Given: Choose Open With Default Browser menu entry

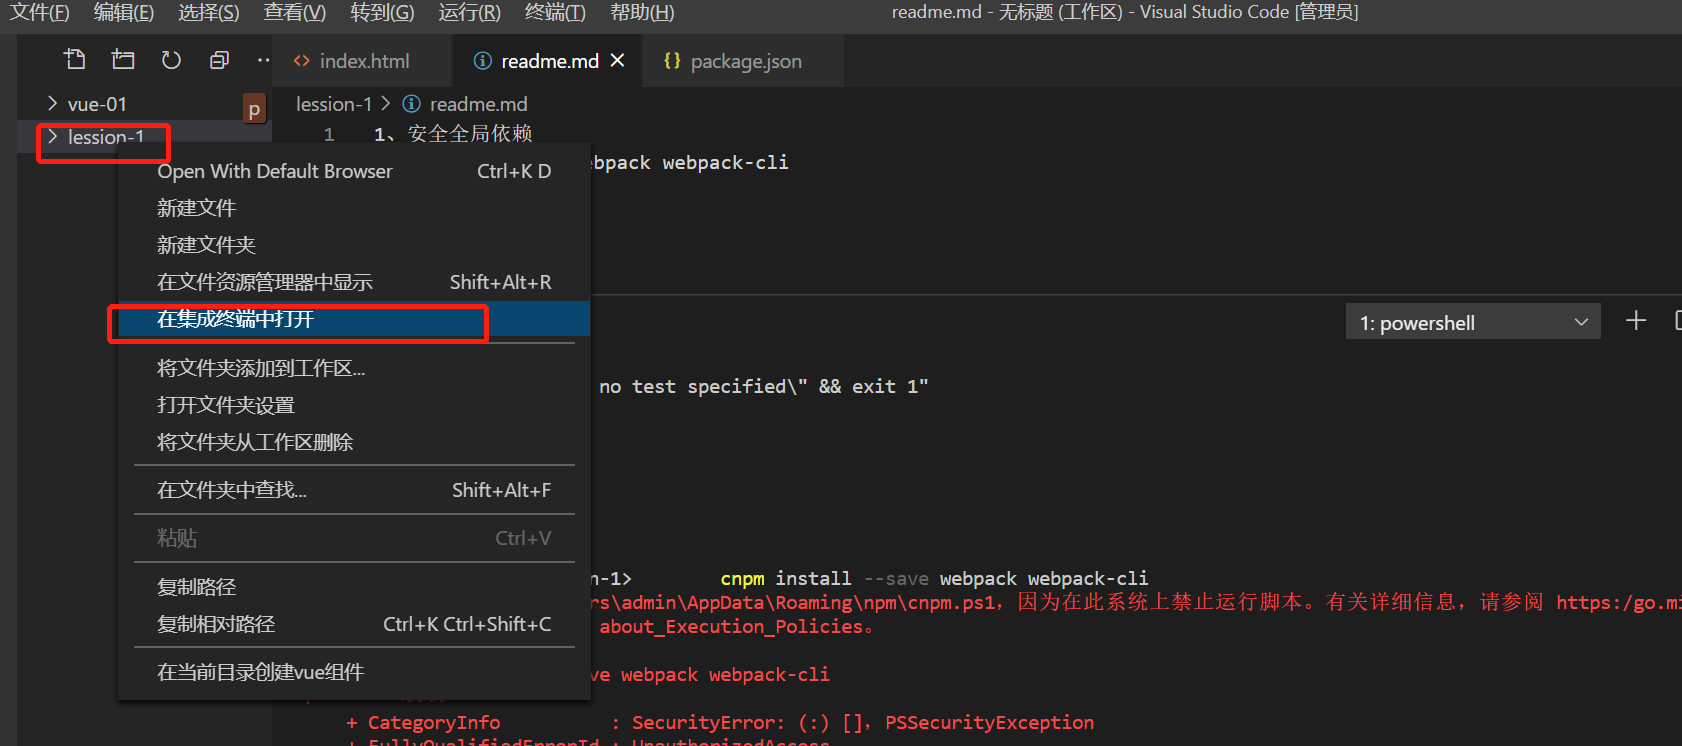Looking at the screenshot, I should click(354, 171).
